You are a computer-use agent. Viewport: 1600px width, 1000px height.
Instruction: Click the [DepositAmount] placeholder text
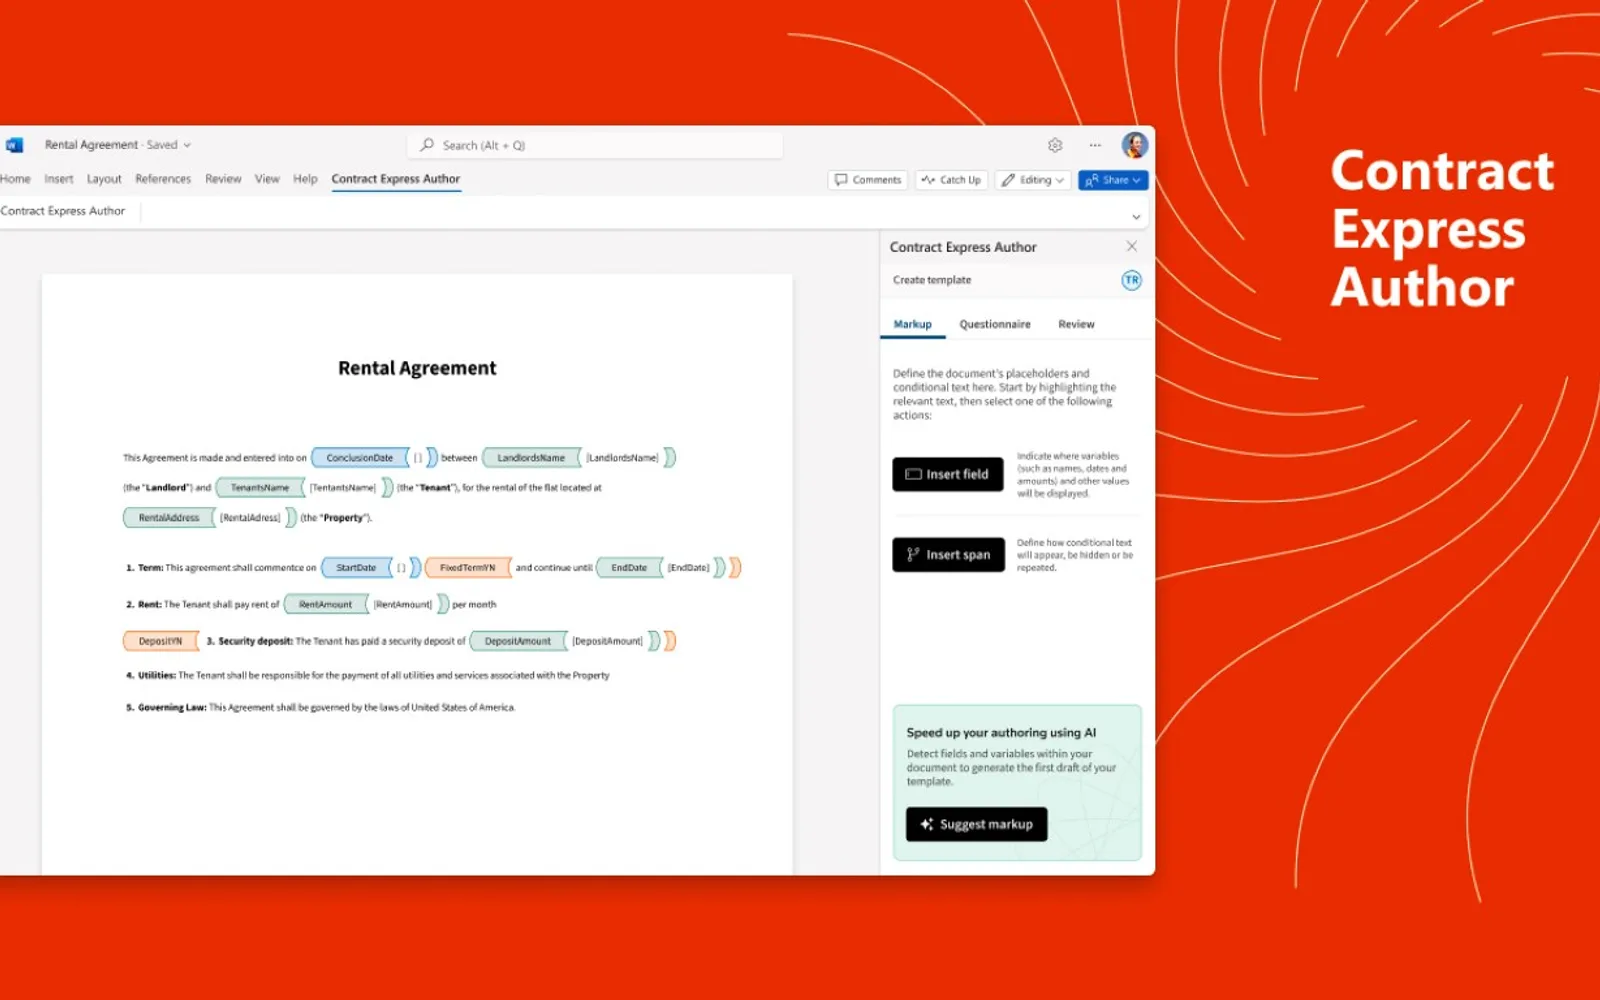click(x=607, y=641)
